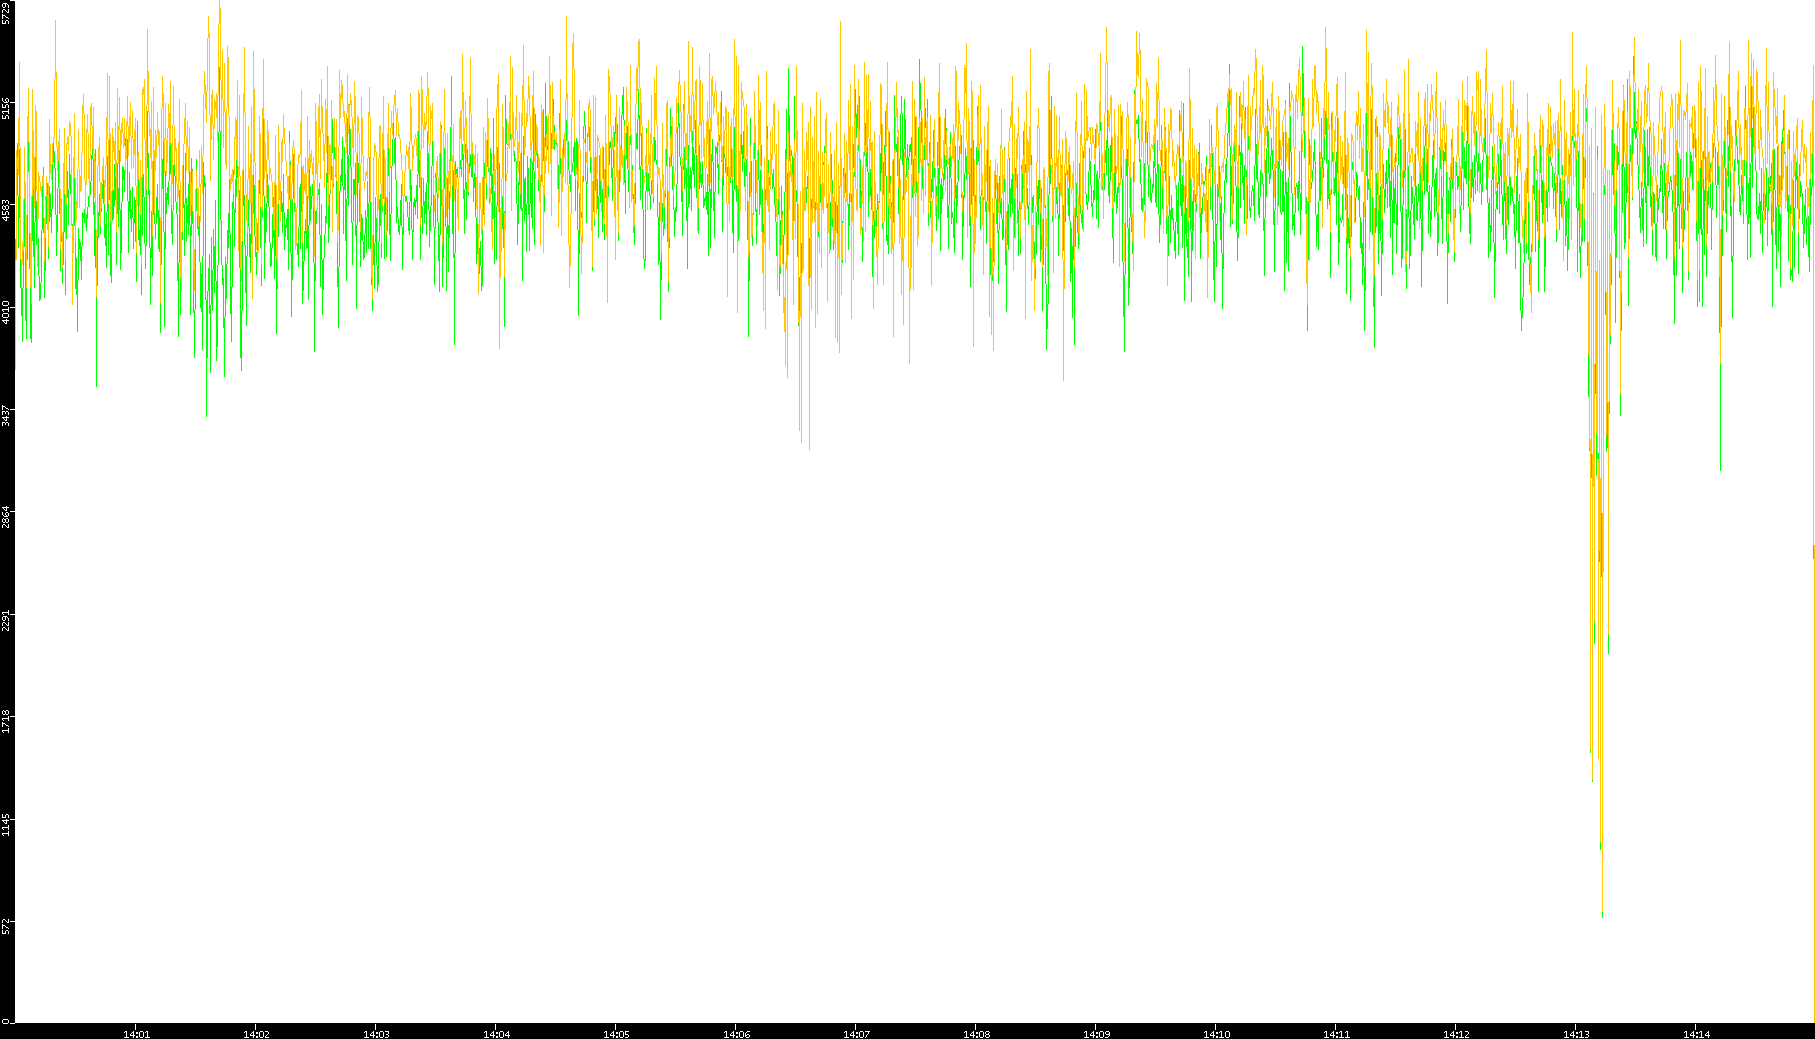The height and width of the screenshot is (1039, 1815).
Task: Click the 14:05 time axis label
Action: (x=616, y=1034)
